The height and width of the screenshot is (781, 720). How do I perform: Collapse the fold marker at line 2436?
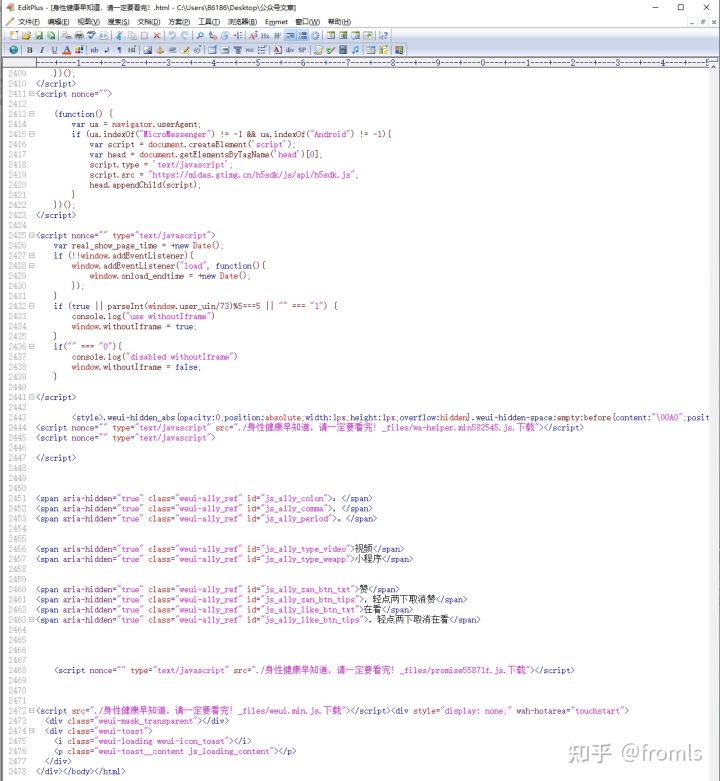32,346
